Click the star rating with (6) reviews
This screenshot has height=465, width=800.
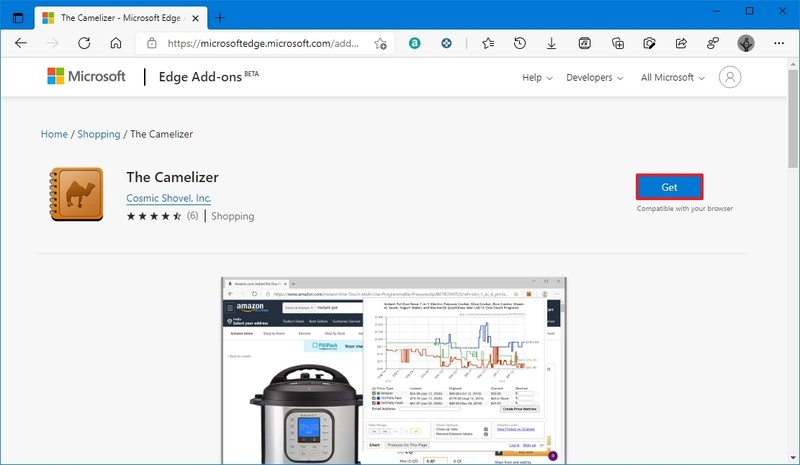pyautogui.click(x=162, y=216)
